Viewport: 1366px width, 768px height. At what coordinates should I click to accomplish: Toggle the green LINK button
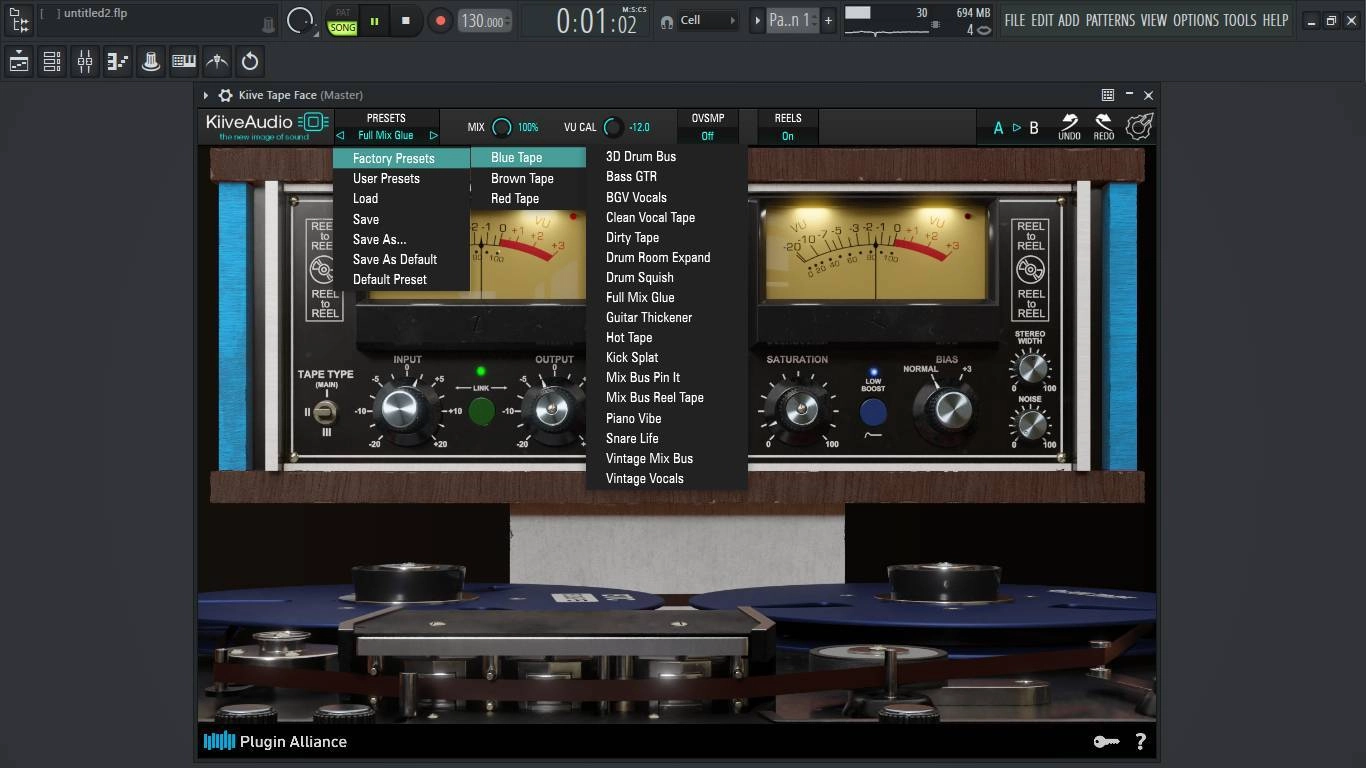(x=481, y=410)
